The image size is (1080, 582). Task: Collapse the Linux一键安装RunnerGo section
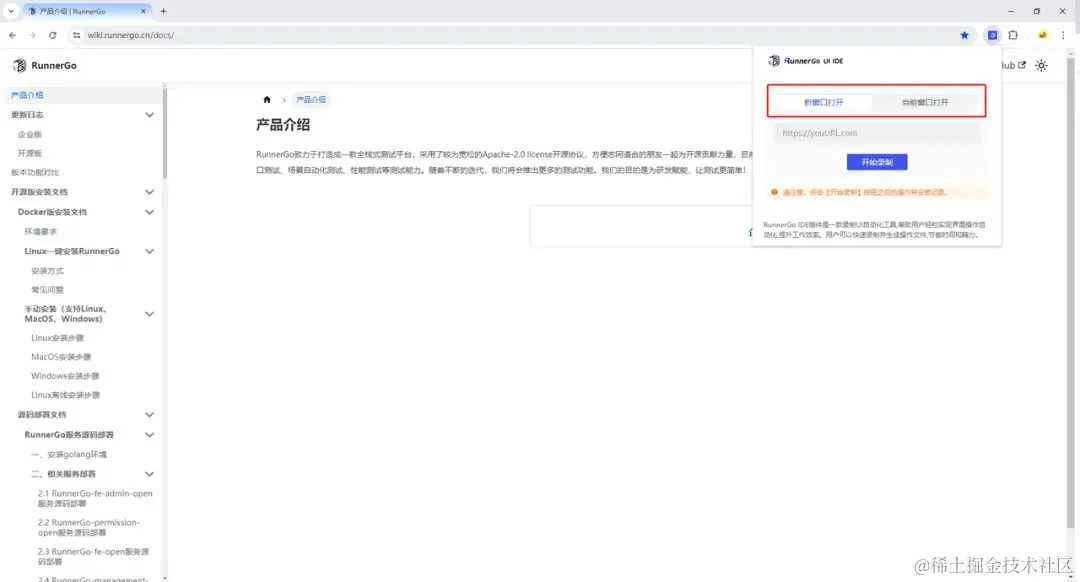click(x=149, y=250)
